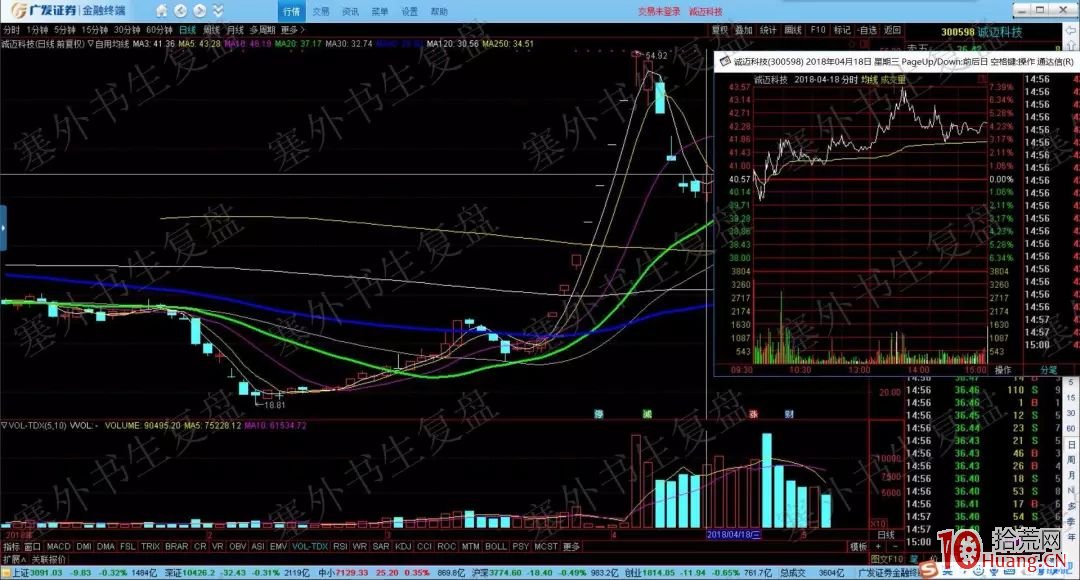
Task: Switch chart to 分时 period
Action: pyautogui.click(x=11, y=30)
